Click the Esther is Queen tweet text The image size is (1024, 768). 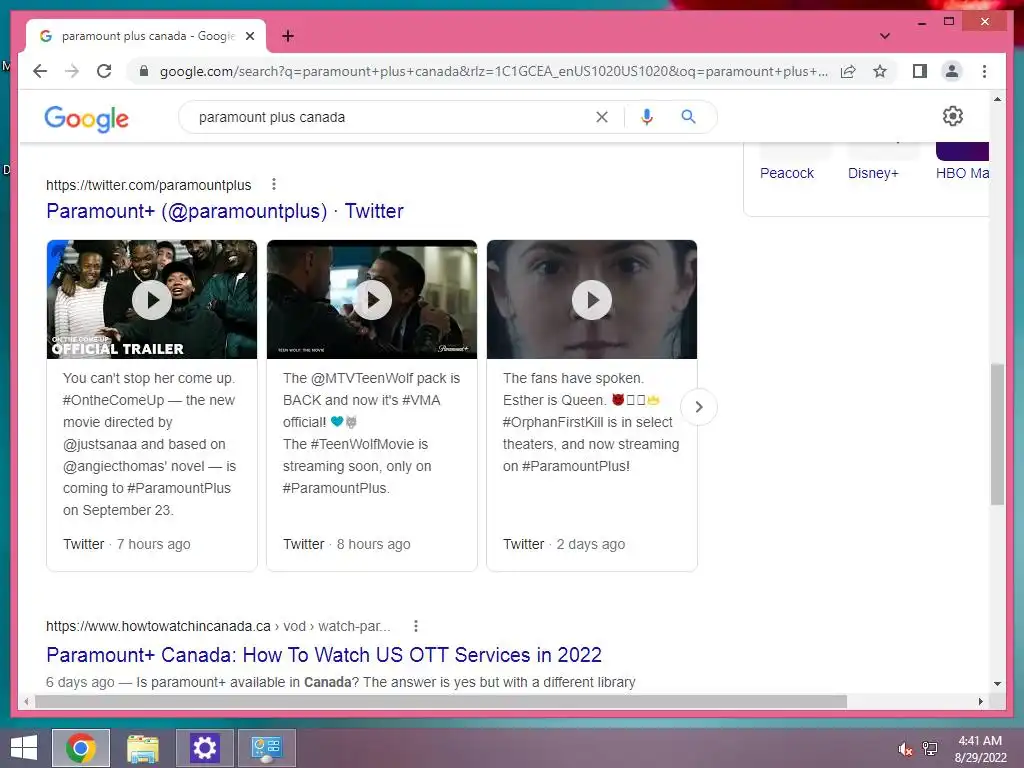[x=591, y=422]
